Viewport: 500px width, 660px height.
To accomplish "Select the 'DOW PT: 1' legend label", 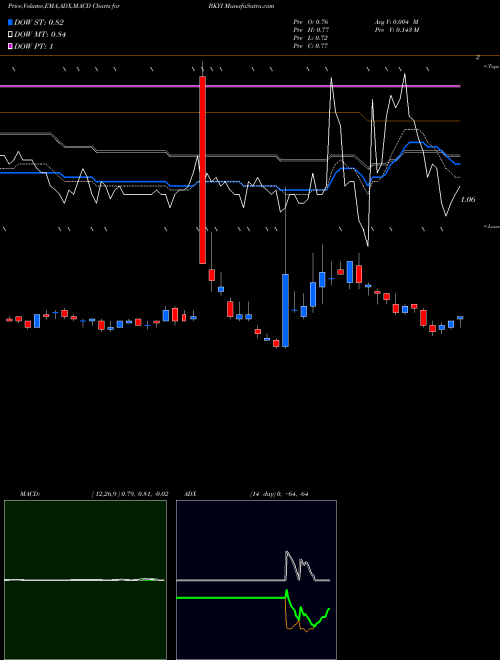I will 34,46.
